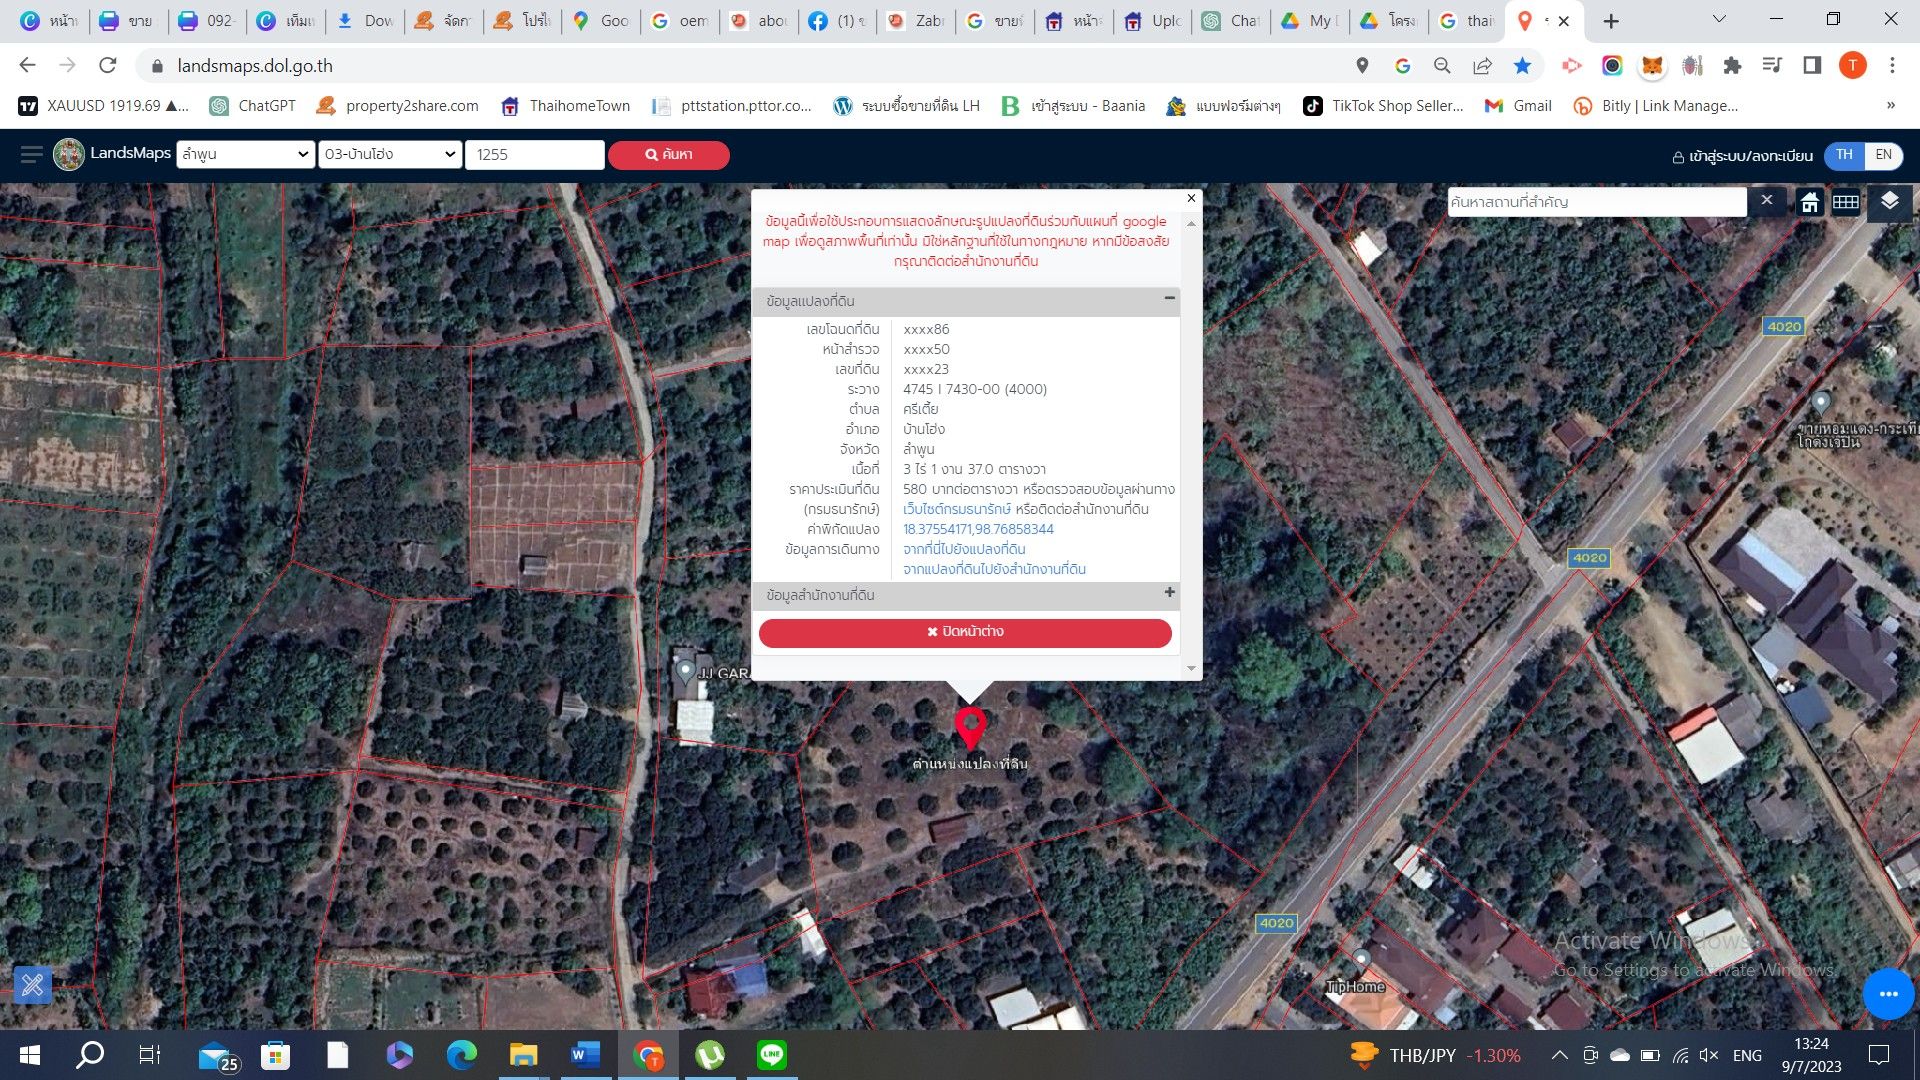This screenshot has width=1920, height=1080.
Task: Open the 03-บ้านโฮ่ง district dropdown
Action: tap(389, 154)
